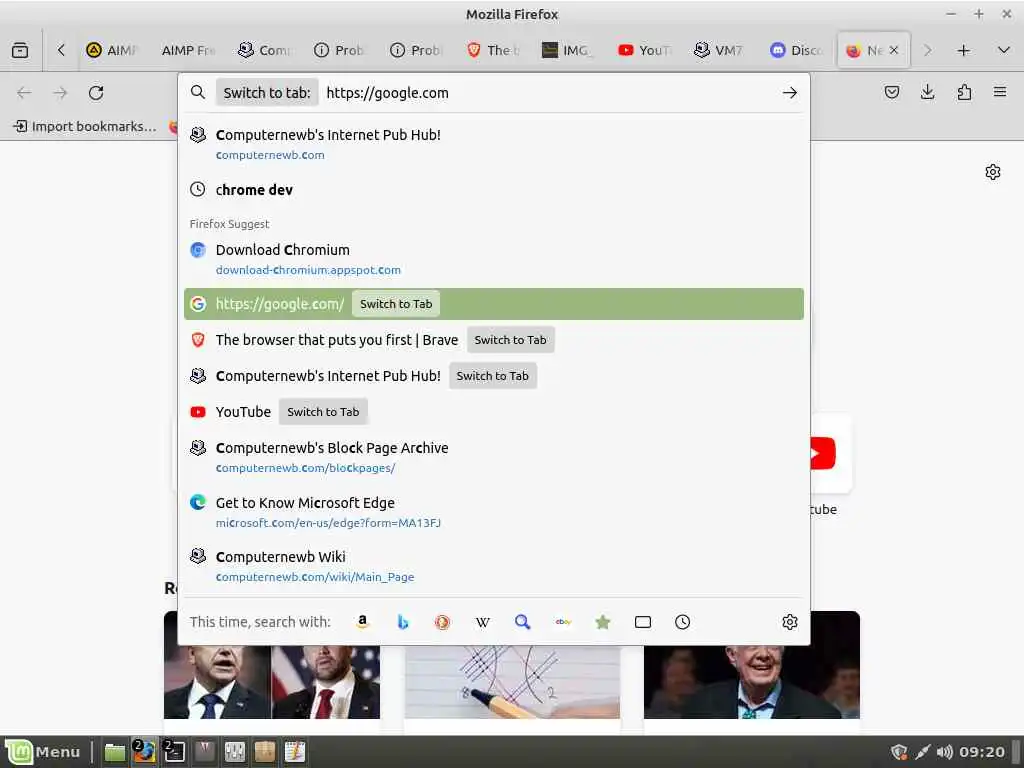Select the Download Chromium suggestion
Image resolution: width=1024 pixels, height=768 pixels.
point(494,259)
